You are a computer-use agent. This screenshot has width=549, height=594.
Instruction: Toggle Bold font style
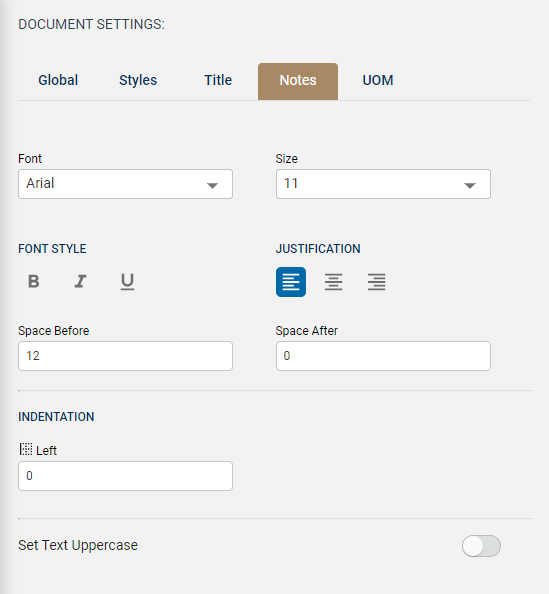[x=34, y=281]
